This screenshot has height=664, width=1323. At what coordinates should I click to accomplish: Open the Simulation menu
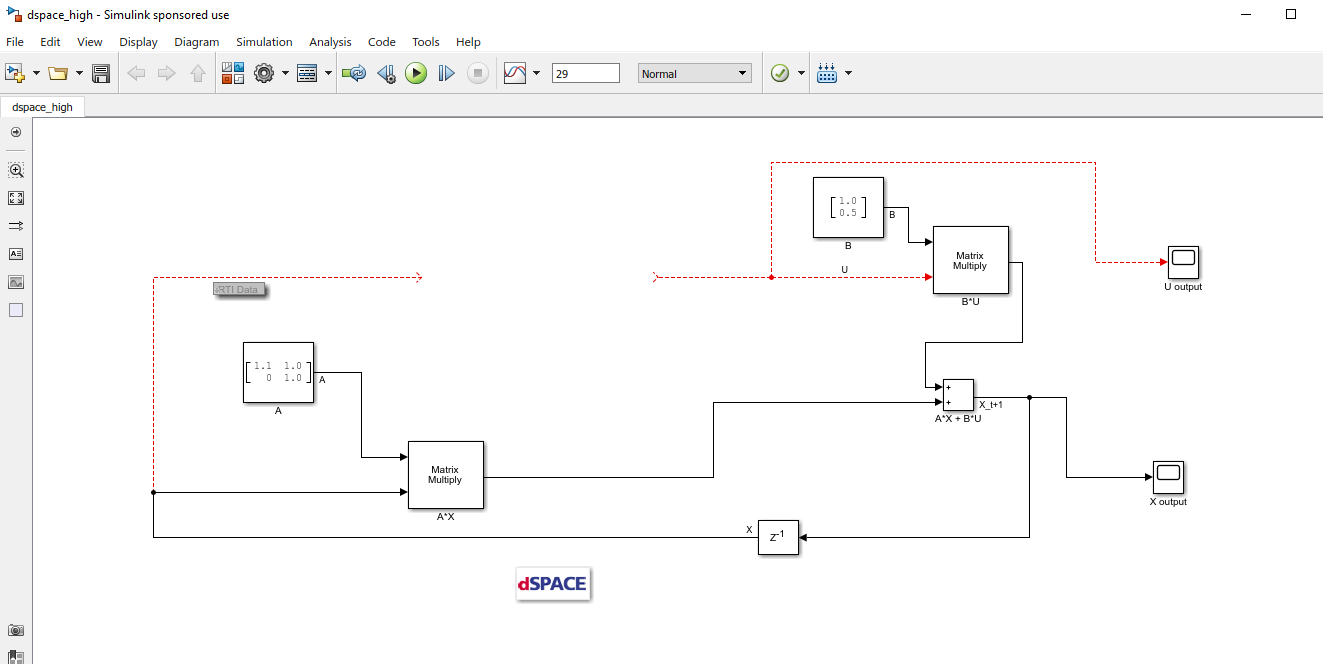pyautogui.click(x=264, y=42)
